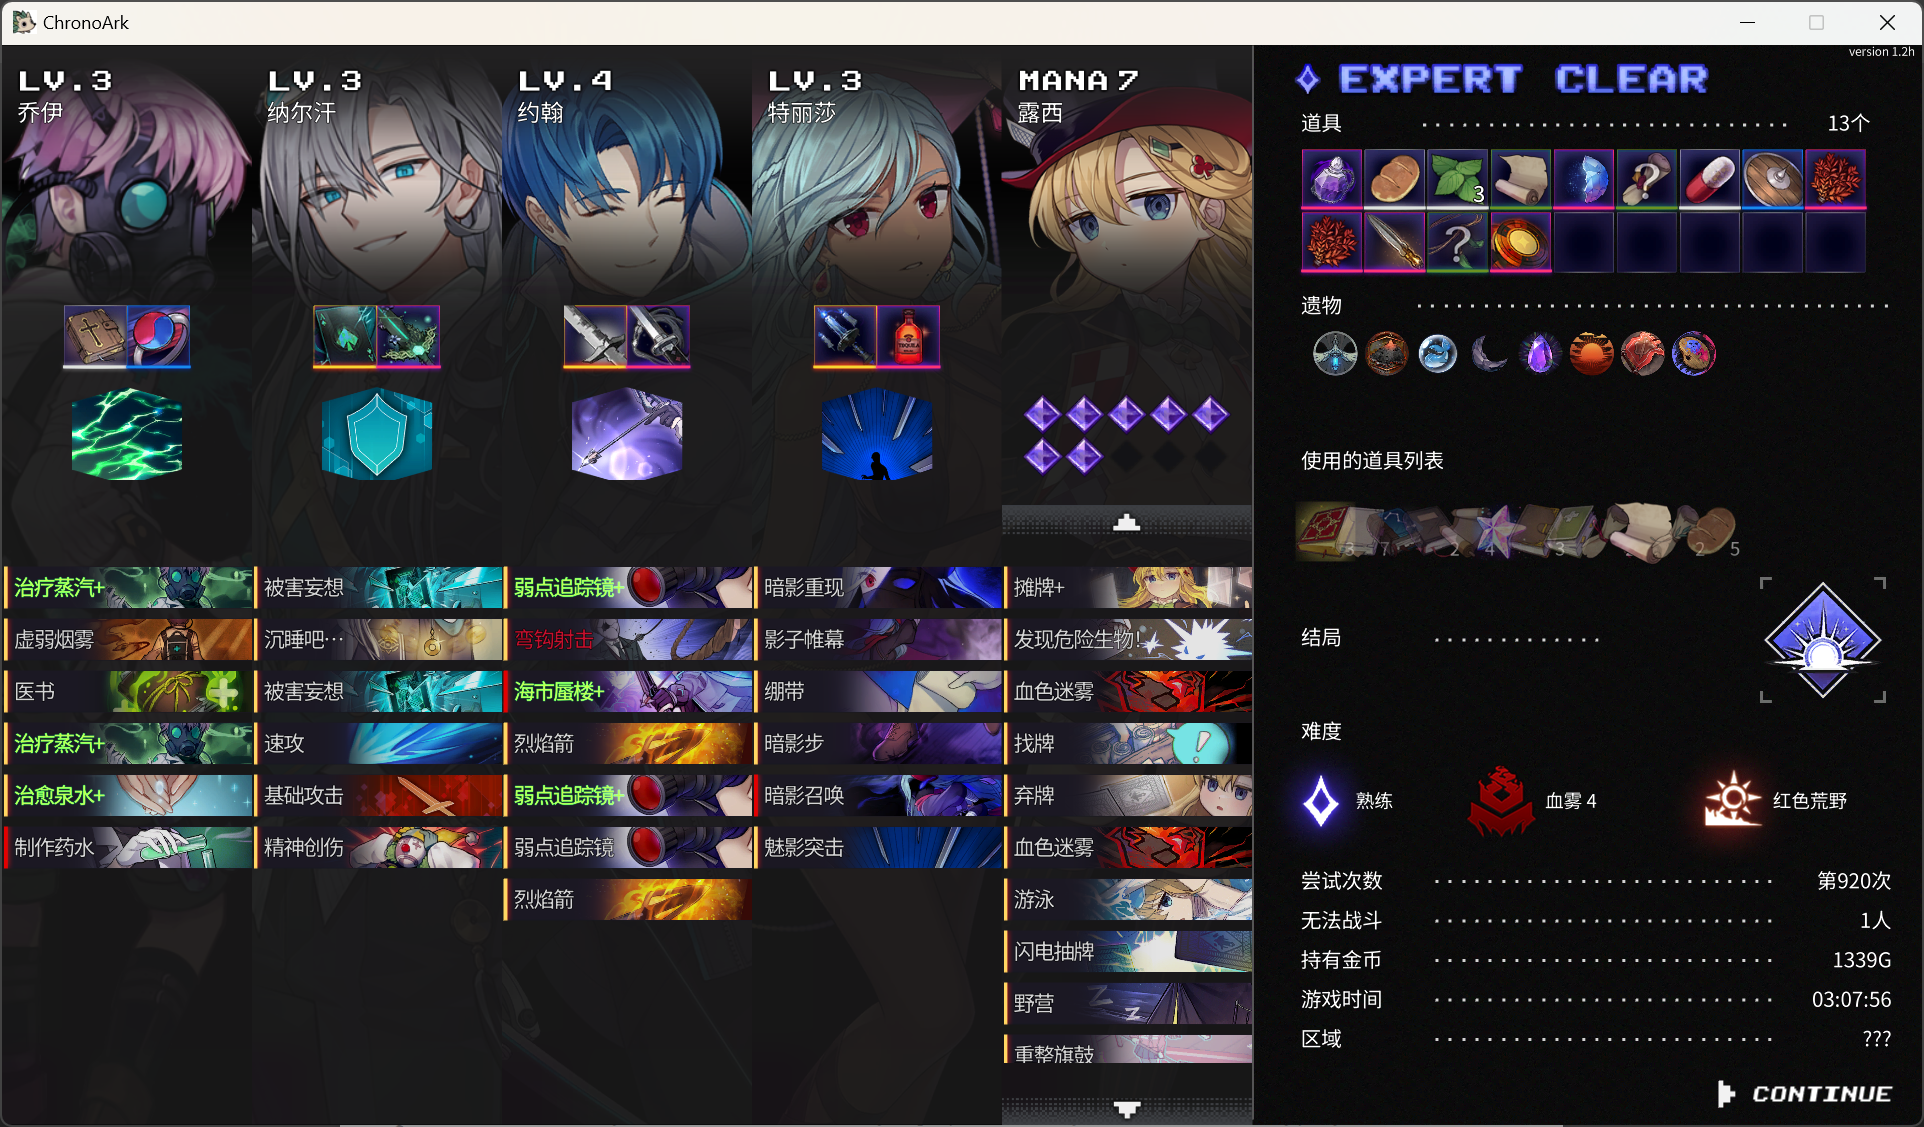The image size is (1924, 1127).
Task: Click the tequila bottle equipment icon
Action: coord(908,336)
